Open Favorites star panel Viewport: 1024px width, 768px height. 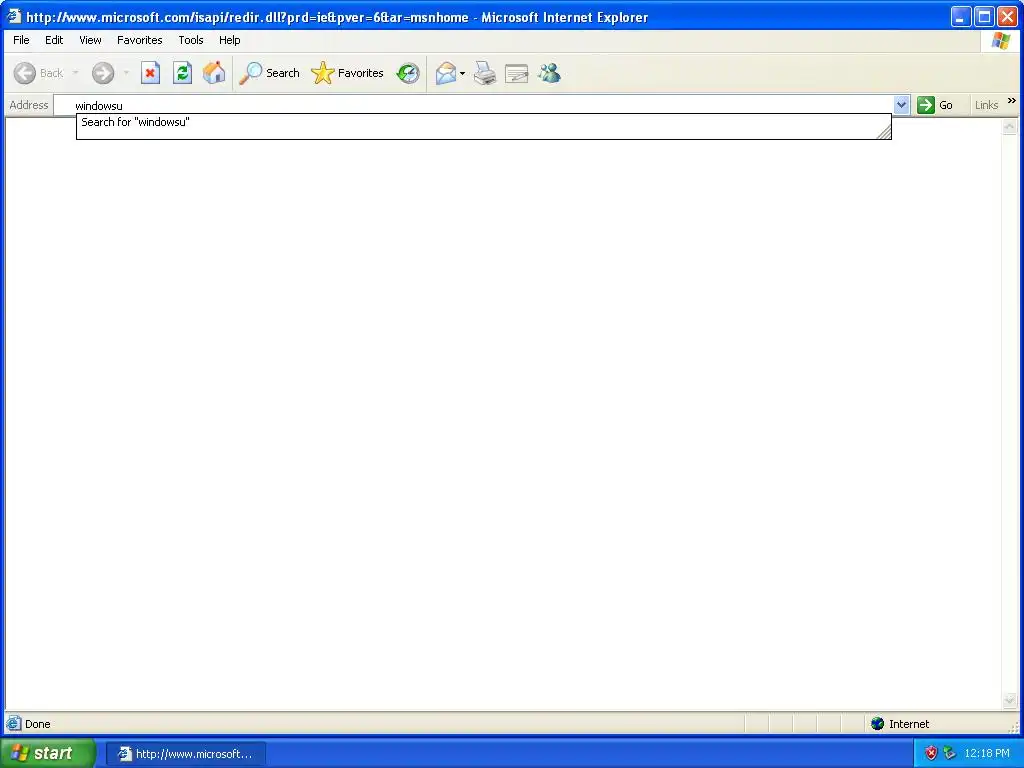pos(347,73)
